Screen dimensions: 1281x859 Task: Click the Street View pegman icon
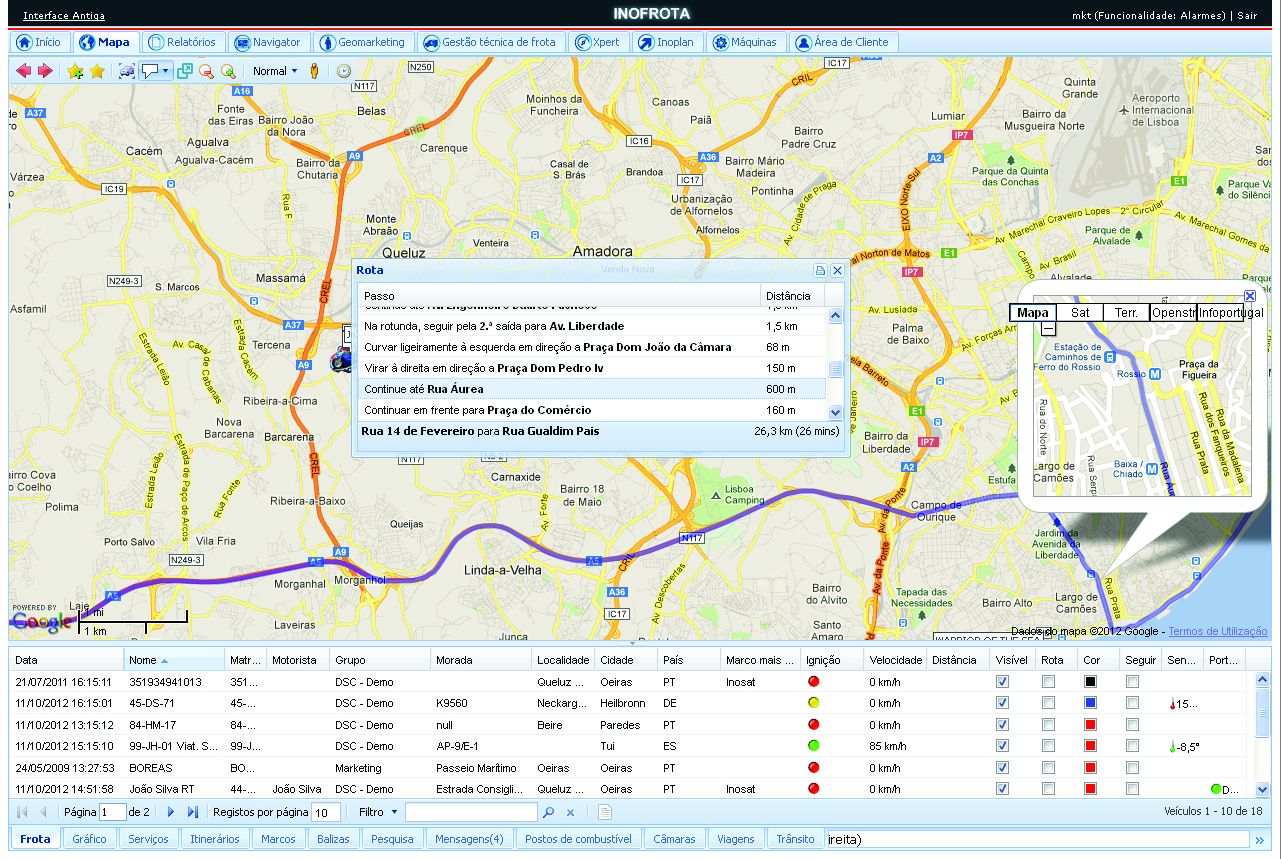(x=314, y=71)
